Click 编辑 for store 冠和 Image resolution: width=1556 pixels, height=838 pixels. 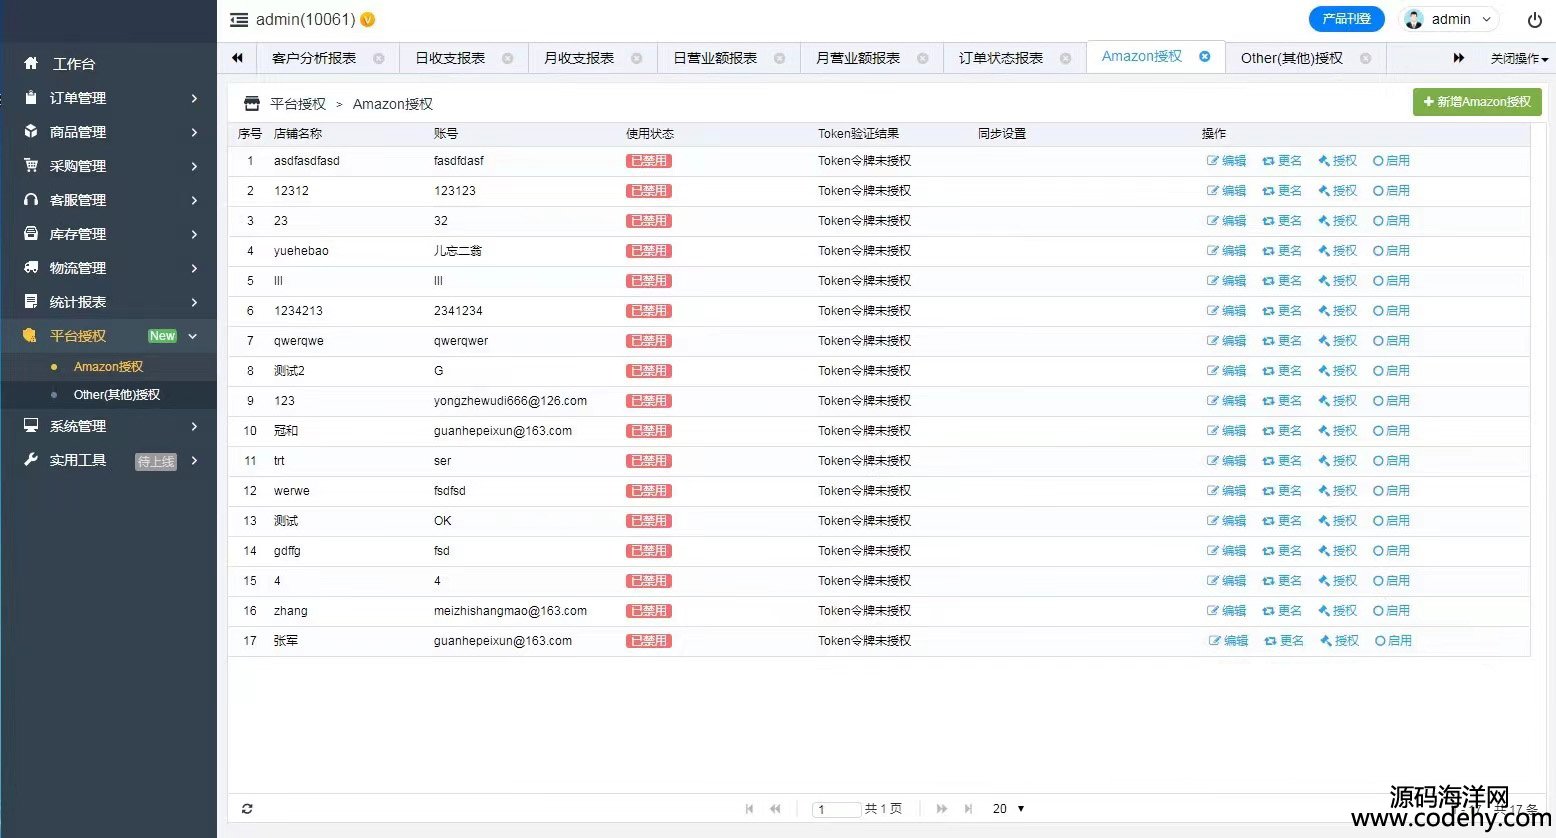point(1227,431)
